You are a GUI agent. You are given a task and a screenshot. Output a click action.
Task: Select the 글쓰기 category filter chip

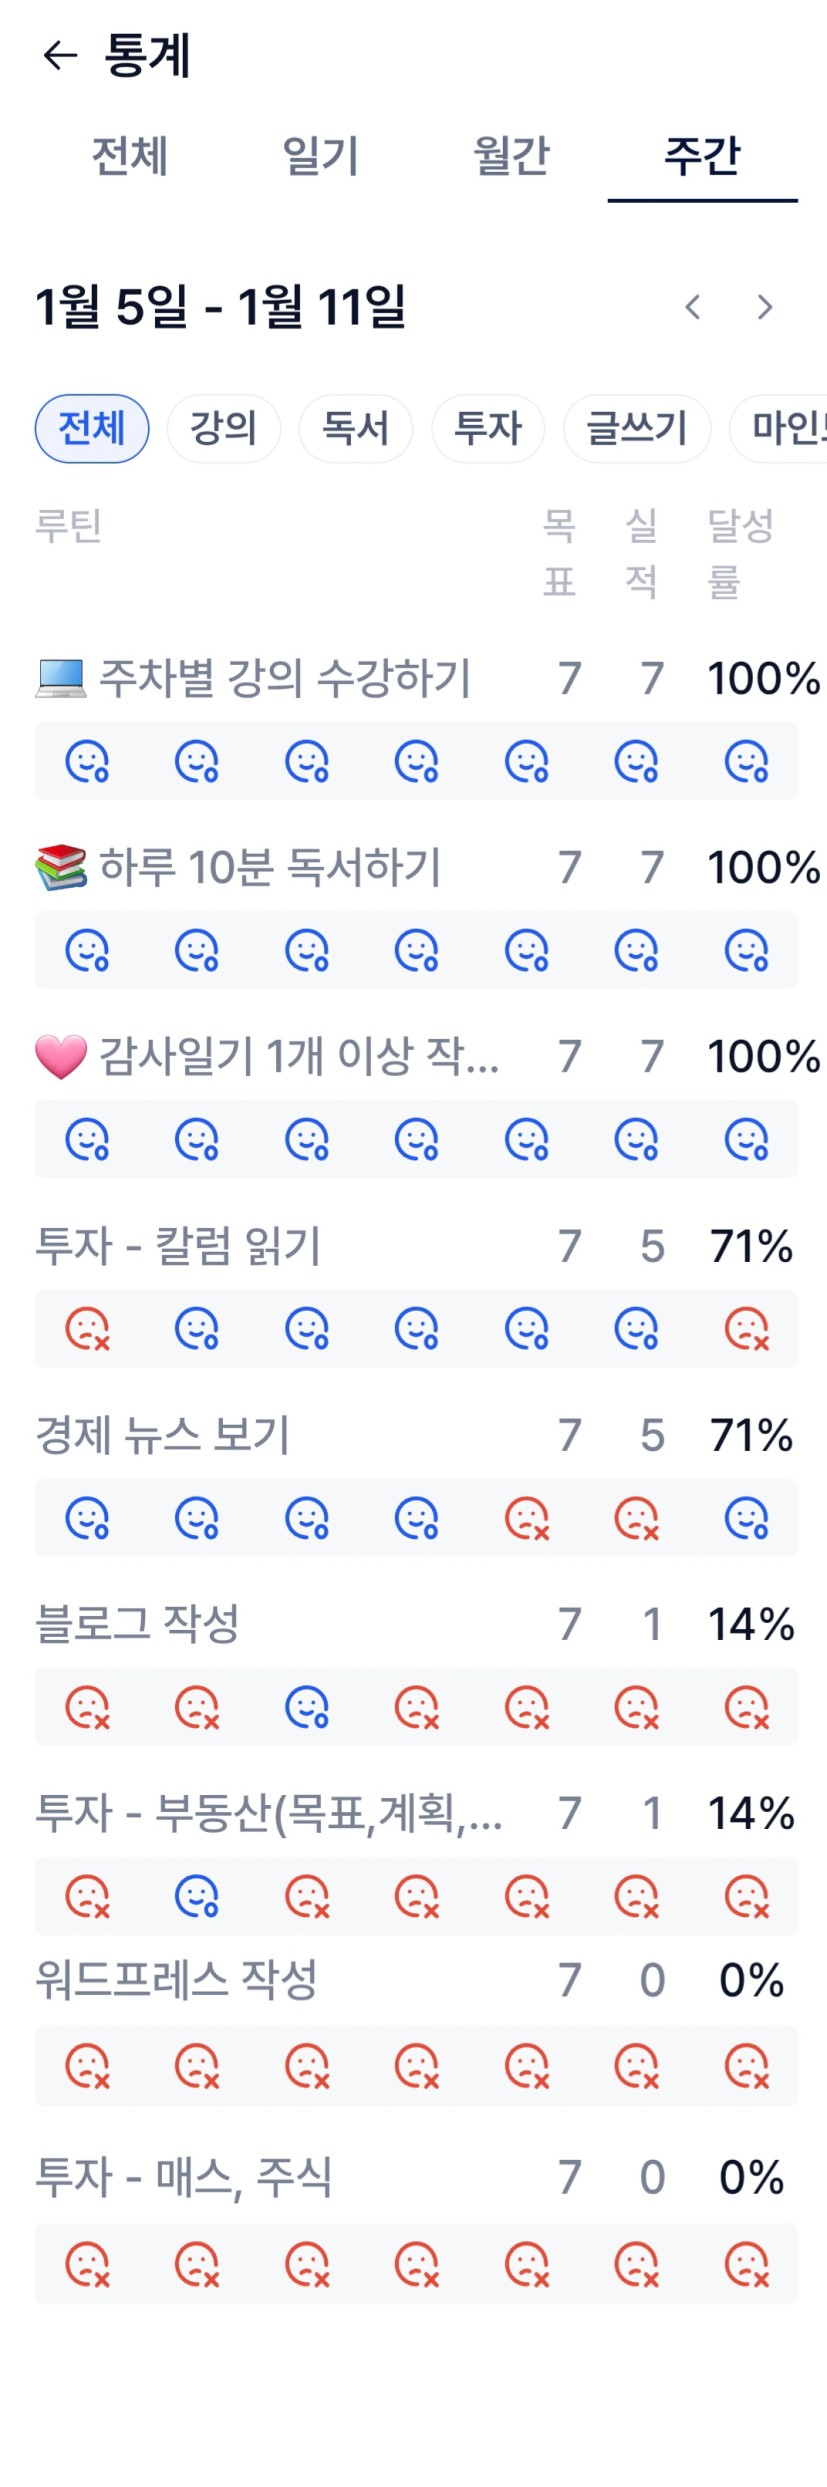pos(637,429)
